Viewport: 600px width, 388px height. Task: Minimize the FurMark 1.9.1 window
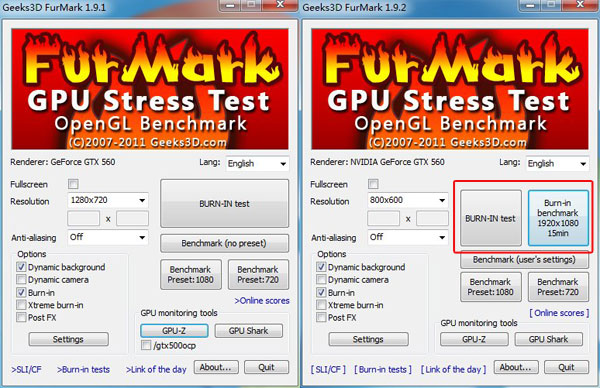230,5
